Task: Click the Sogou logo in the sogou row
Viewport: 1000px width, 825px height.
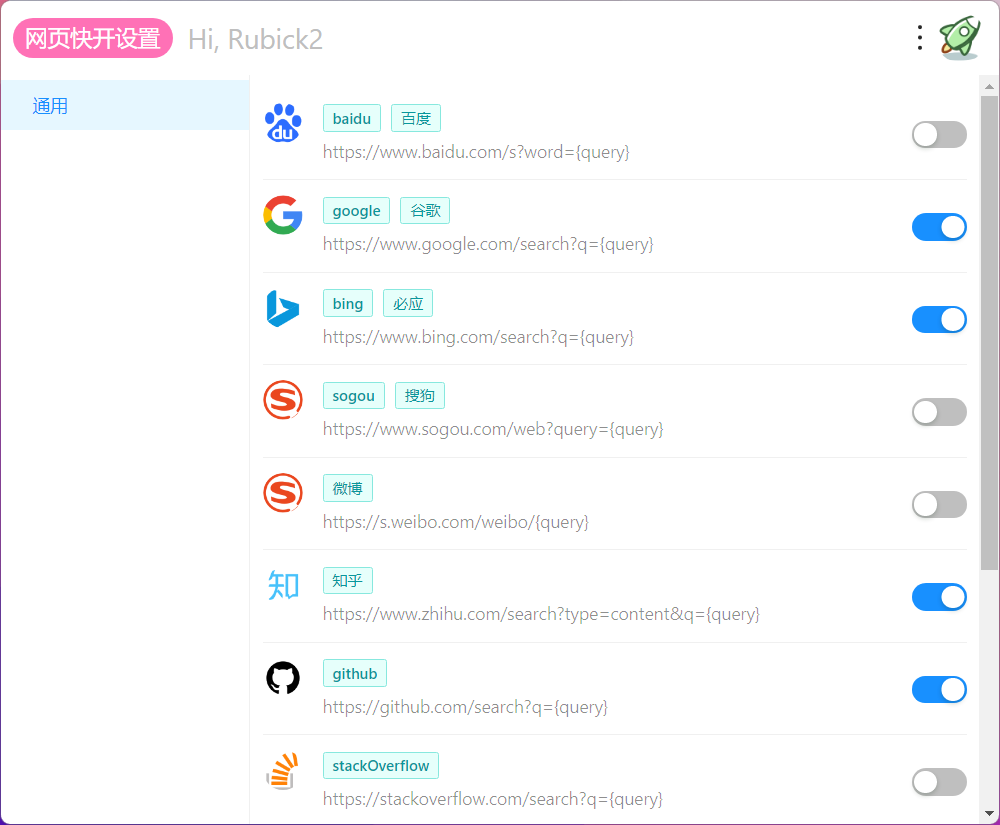Action: (x=283, y=400)
